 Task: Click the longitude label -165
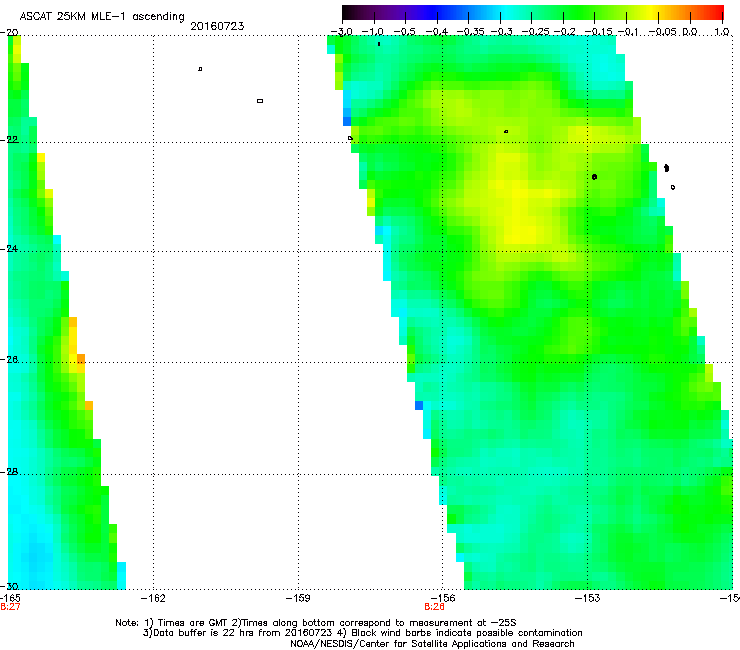(10, 598)
